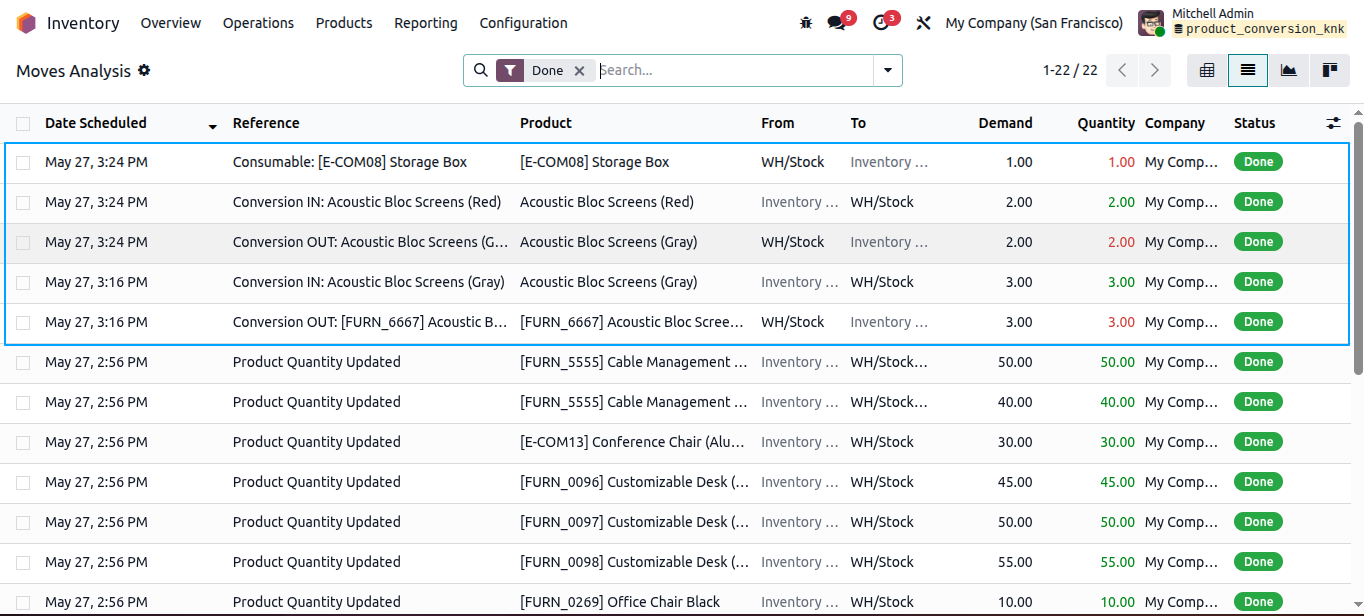Click the From column header
The width and height of the screenshot is (1364, 616).
[778, 123]
